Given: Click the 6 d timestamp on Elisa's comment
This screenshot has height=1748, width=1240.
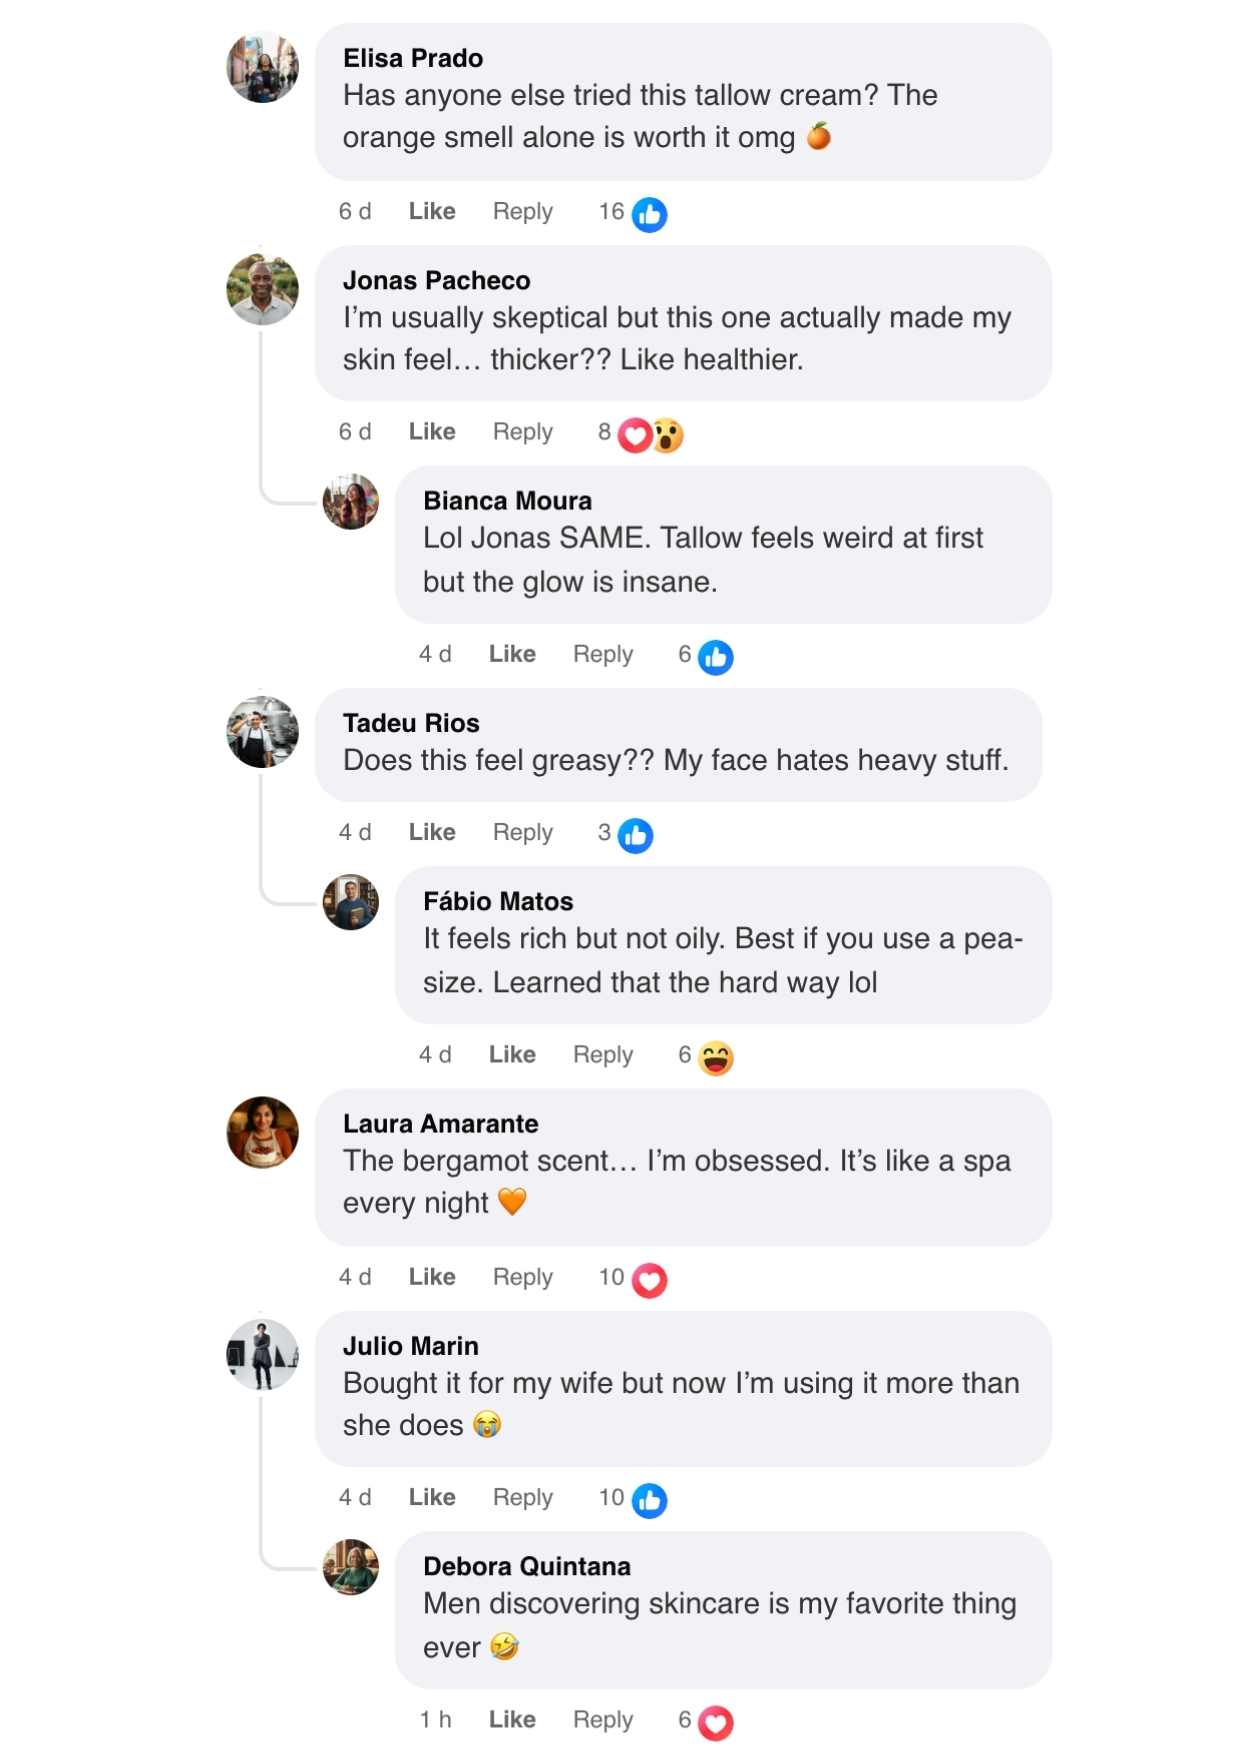Looking at the screenshot, I should [354, 212].
